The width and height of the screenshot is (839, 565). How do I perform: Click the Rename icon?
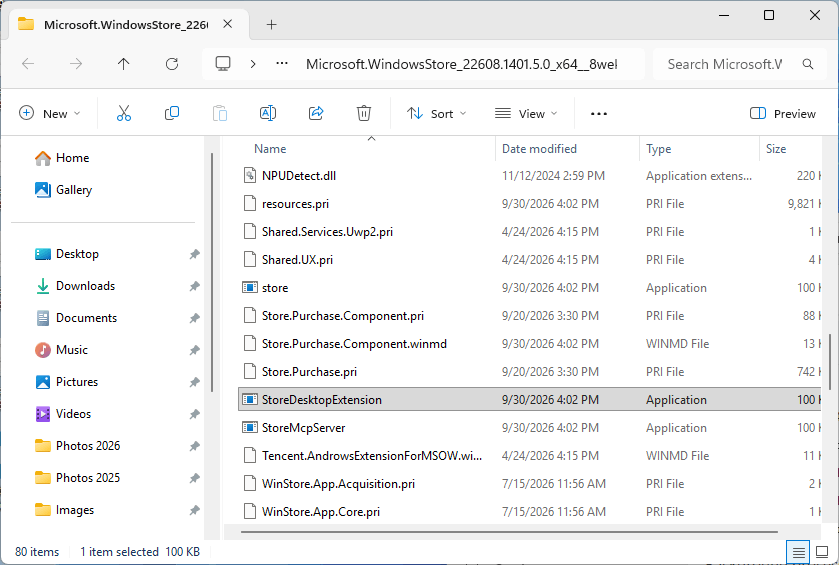pyautogui.click(x=268, y=113)
